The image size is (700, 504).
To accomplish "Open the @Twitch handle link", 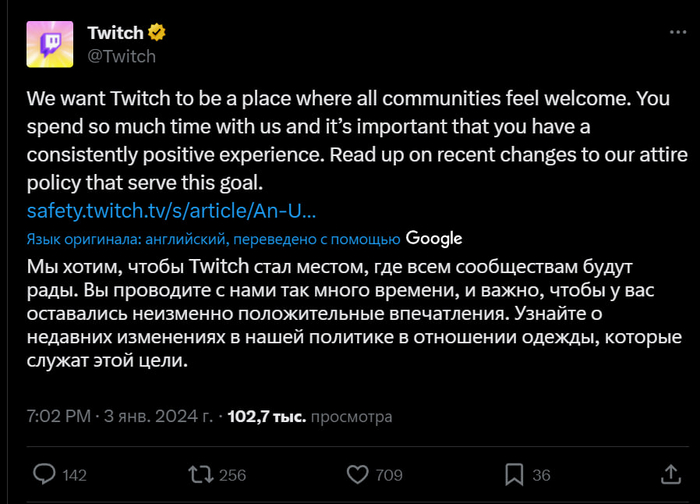I will coord(122,56).
